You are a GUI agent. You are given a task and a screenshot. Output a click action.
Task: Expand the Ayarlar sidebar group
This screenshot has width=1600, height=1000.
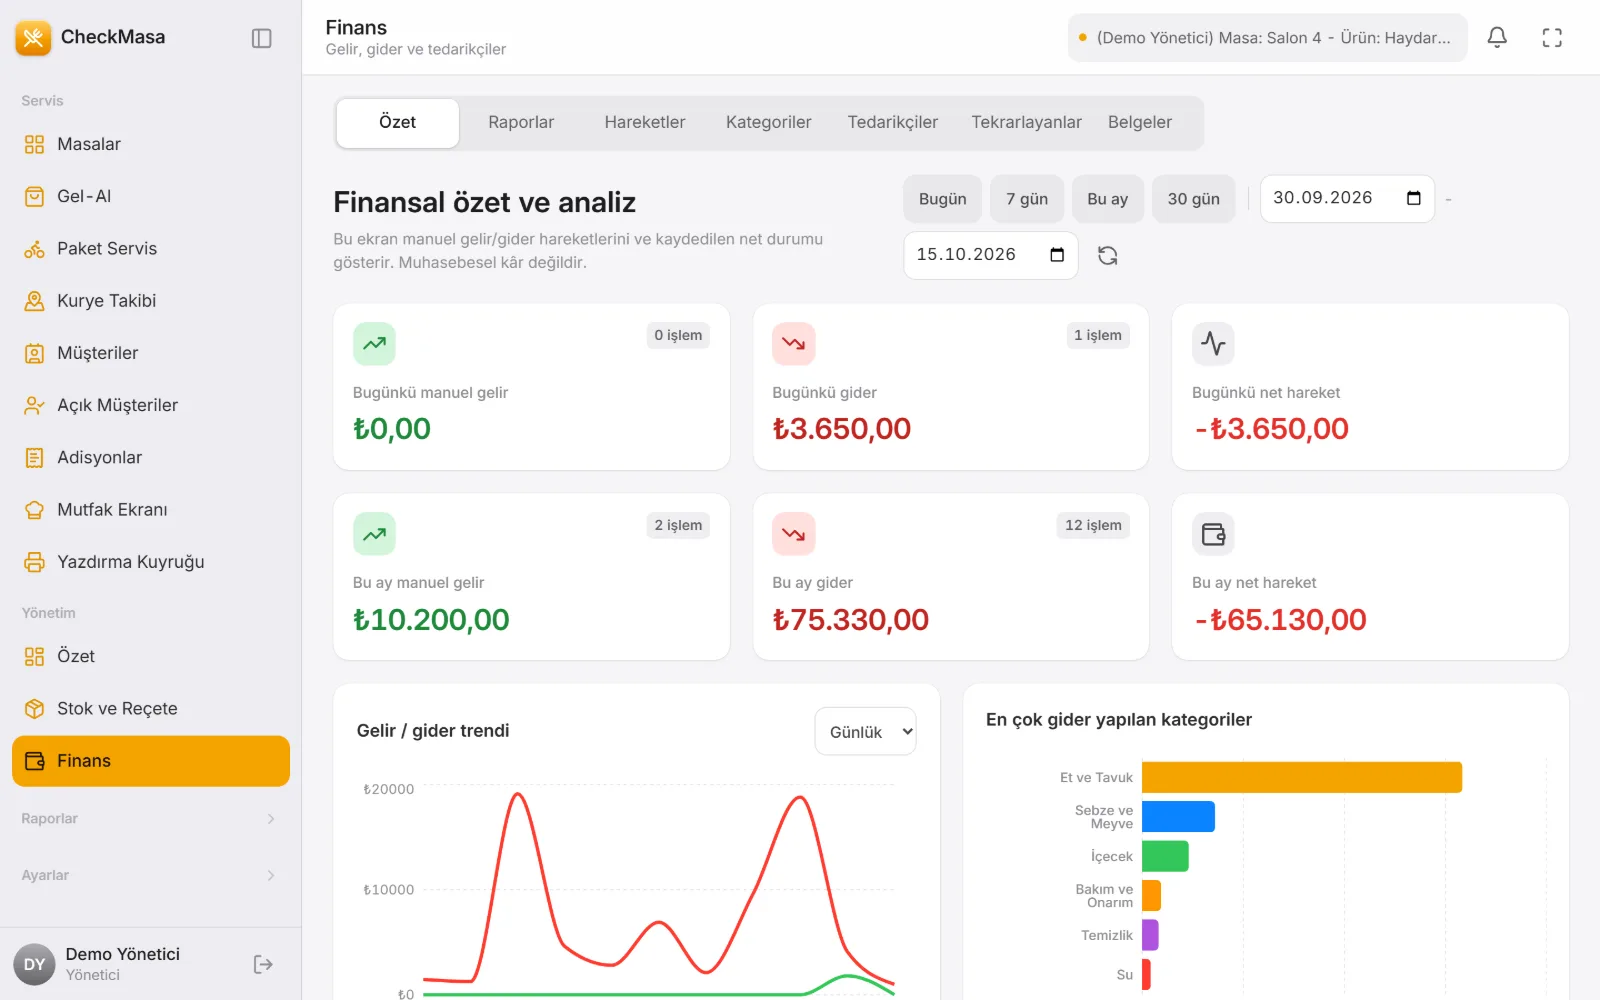151,875
